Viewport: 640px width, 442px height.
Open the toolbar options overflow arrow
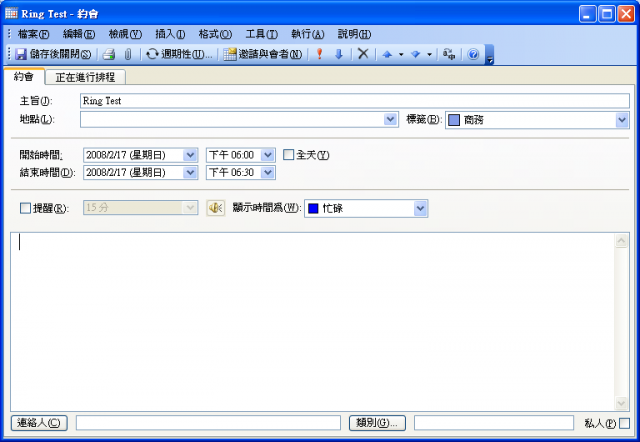(x=489, y=55)
